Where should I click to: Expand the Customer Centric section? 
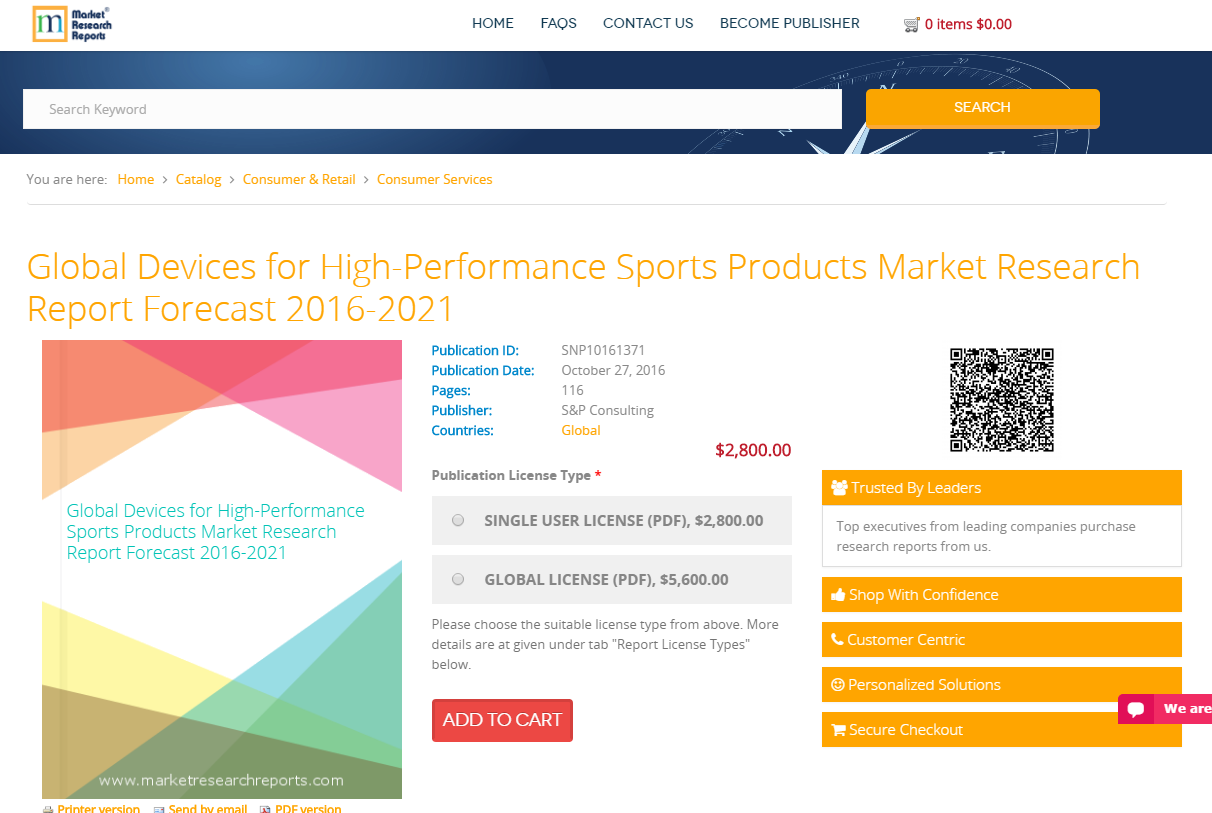pos(1002,640)
